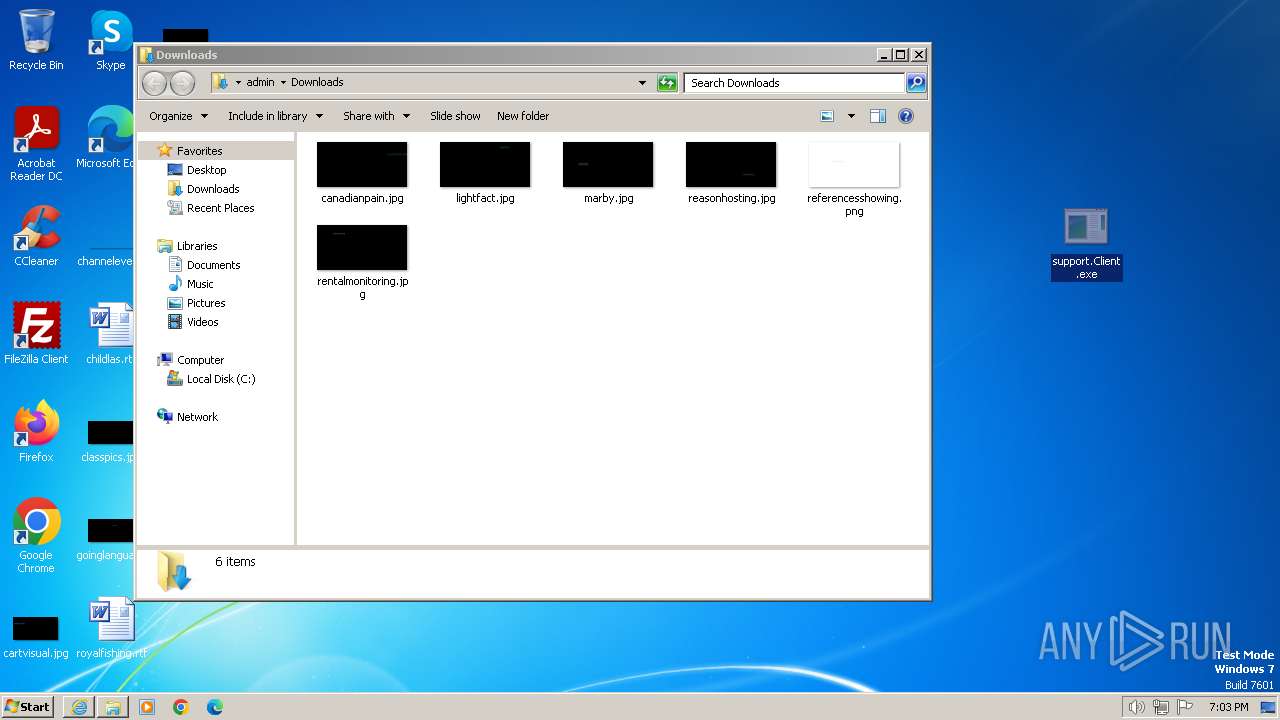The height and width of the screenshot is (720, 1280).
Task: Click New folder in the toolbar
Action: (523, 116)
